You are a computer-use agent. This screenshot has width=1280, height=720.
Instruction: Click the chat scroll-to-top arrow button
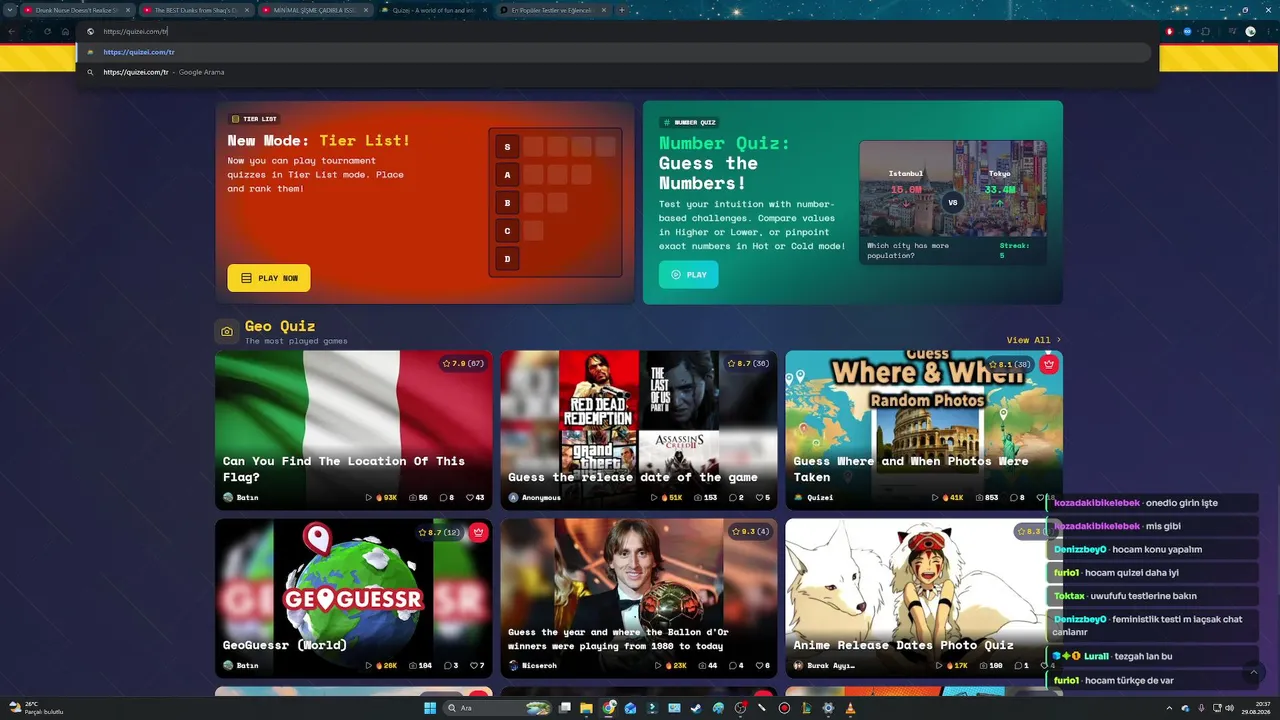1254,673
